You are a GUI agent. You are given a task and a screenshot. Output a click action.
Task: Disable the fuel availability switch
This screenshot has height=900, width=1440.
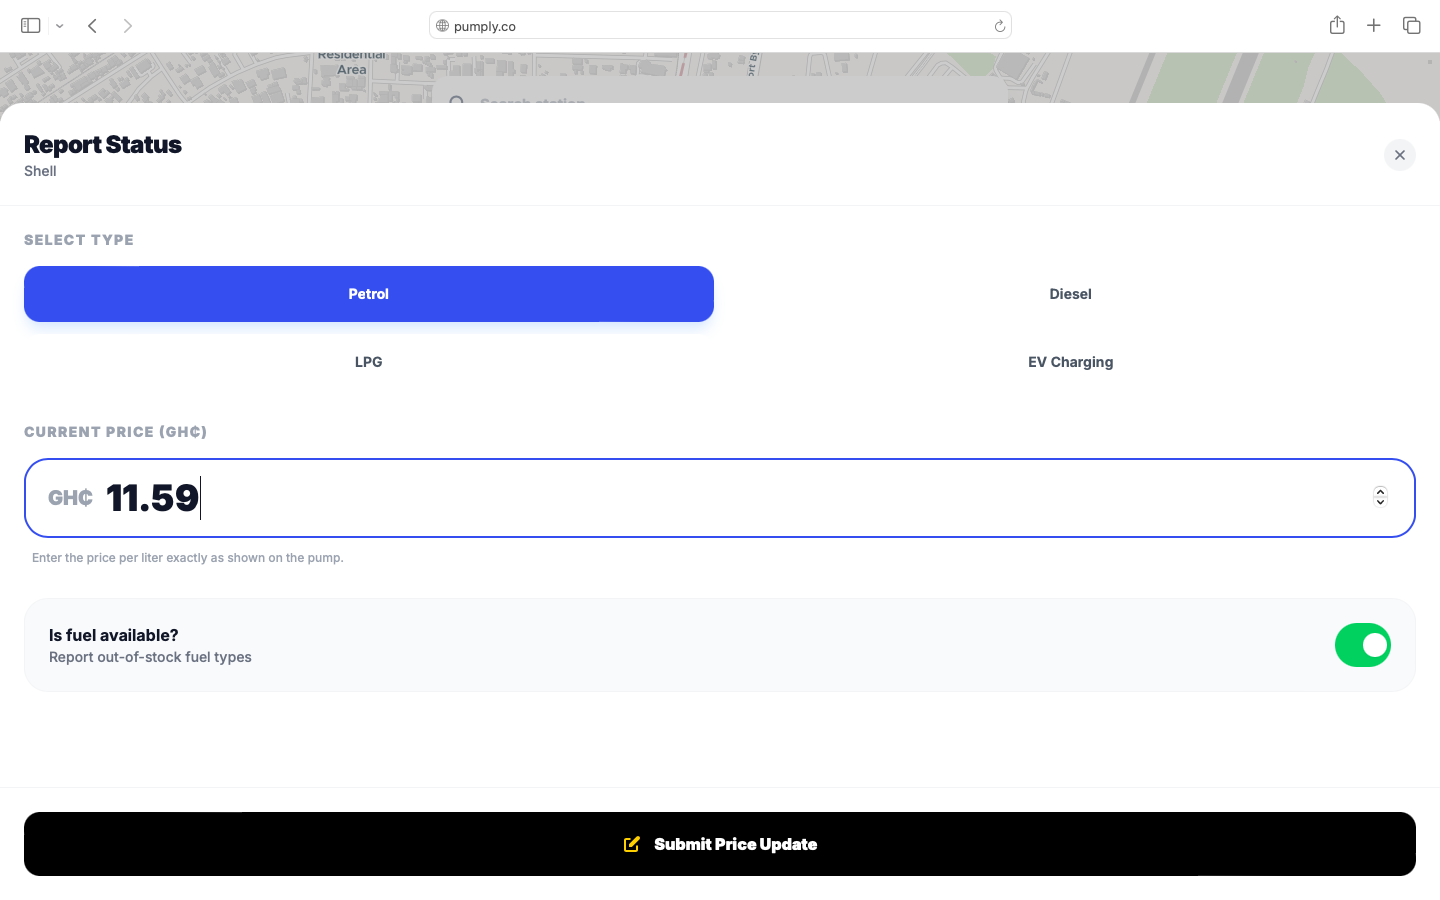coord(1363,645)
